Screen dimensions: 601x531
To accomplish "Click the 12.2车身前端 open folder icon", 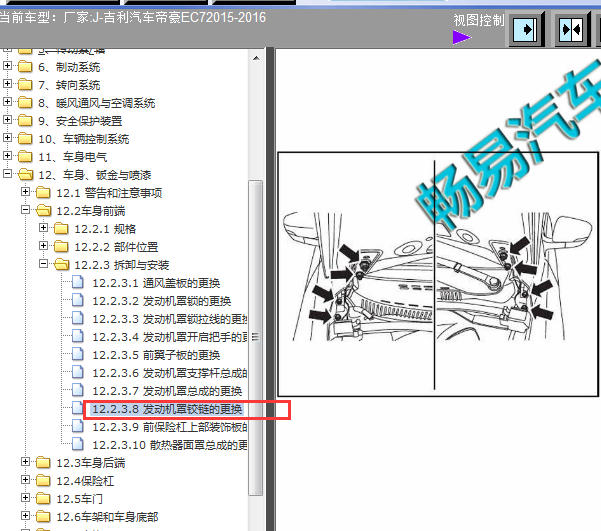I will pos(44,210).
